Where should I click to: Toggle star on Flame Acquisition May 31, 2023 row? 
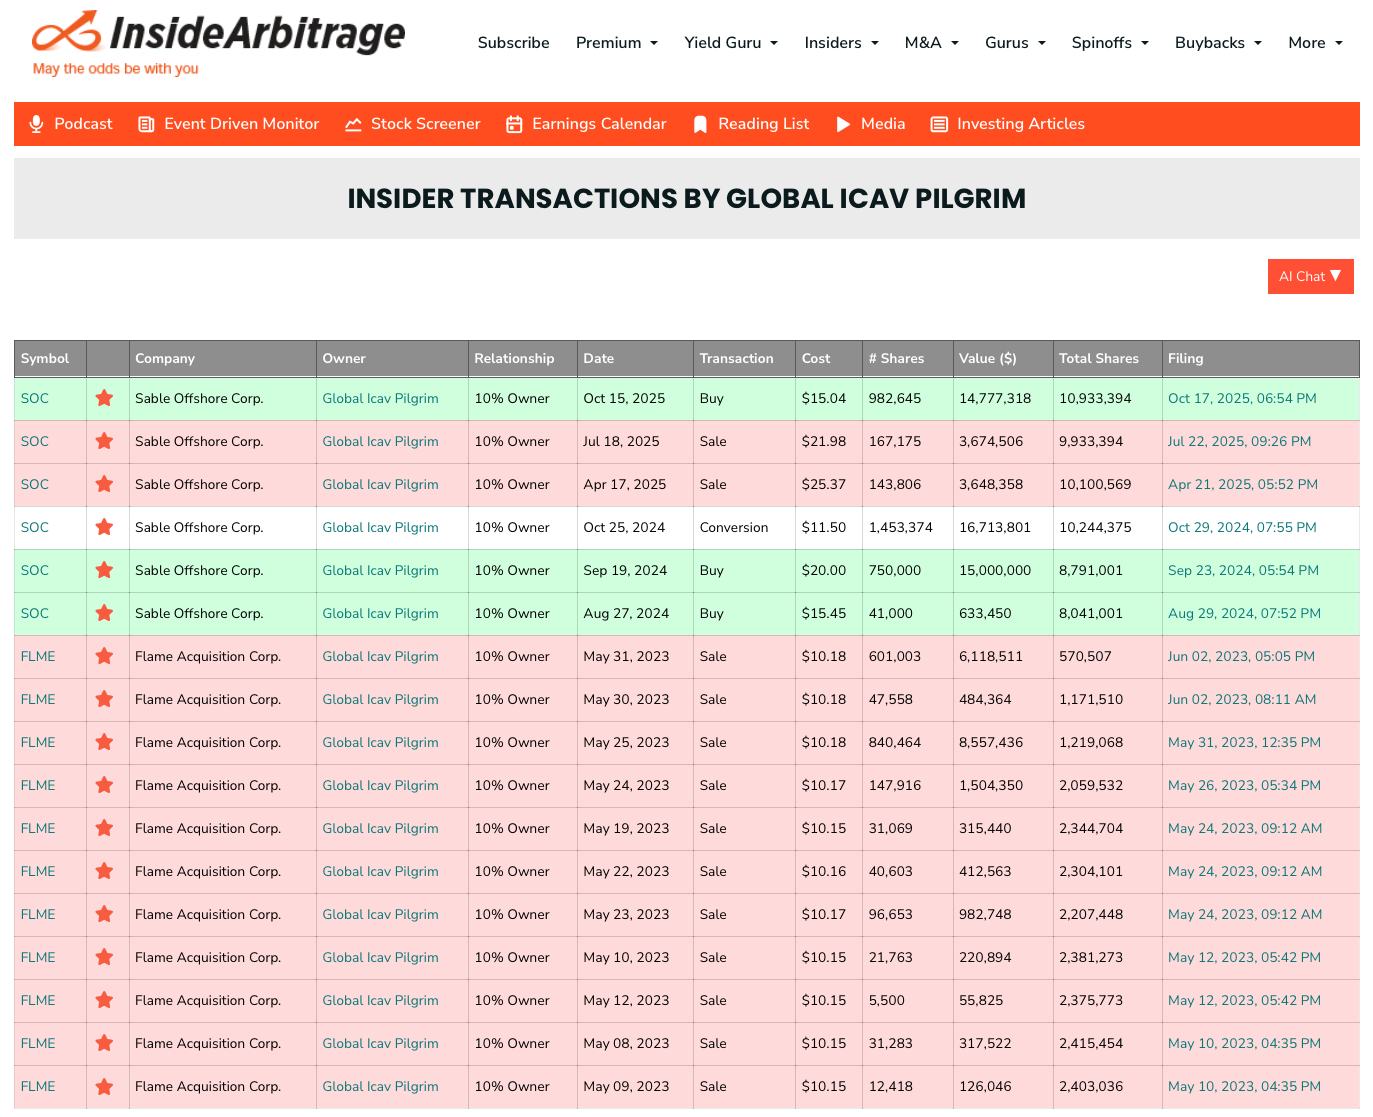pyautogui.click(x=104, y=656)
